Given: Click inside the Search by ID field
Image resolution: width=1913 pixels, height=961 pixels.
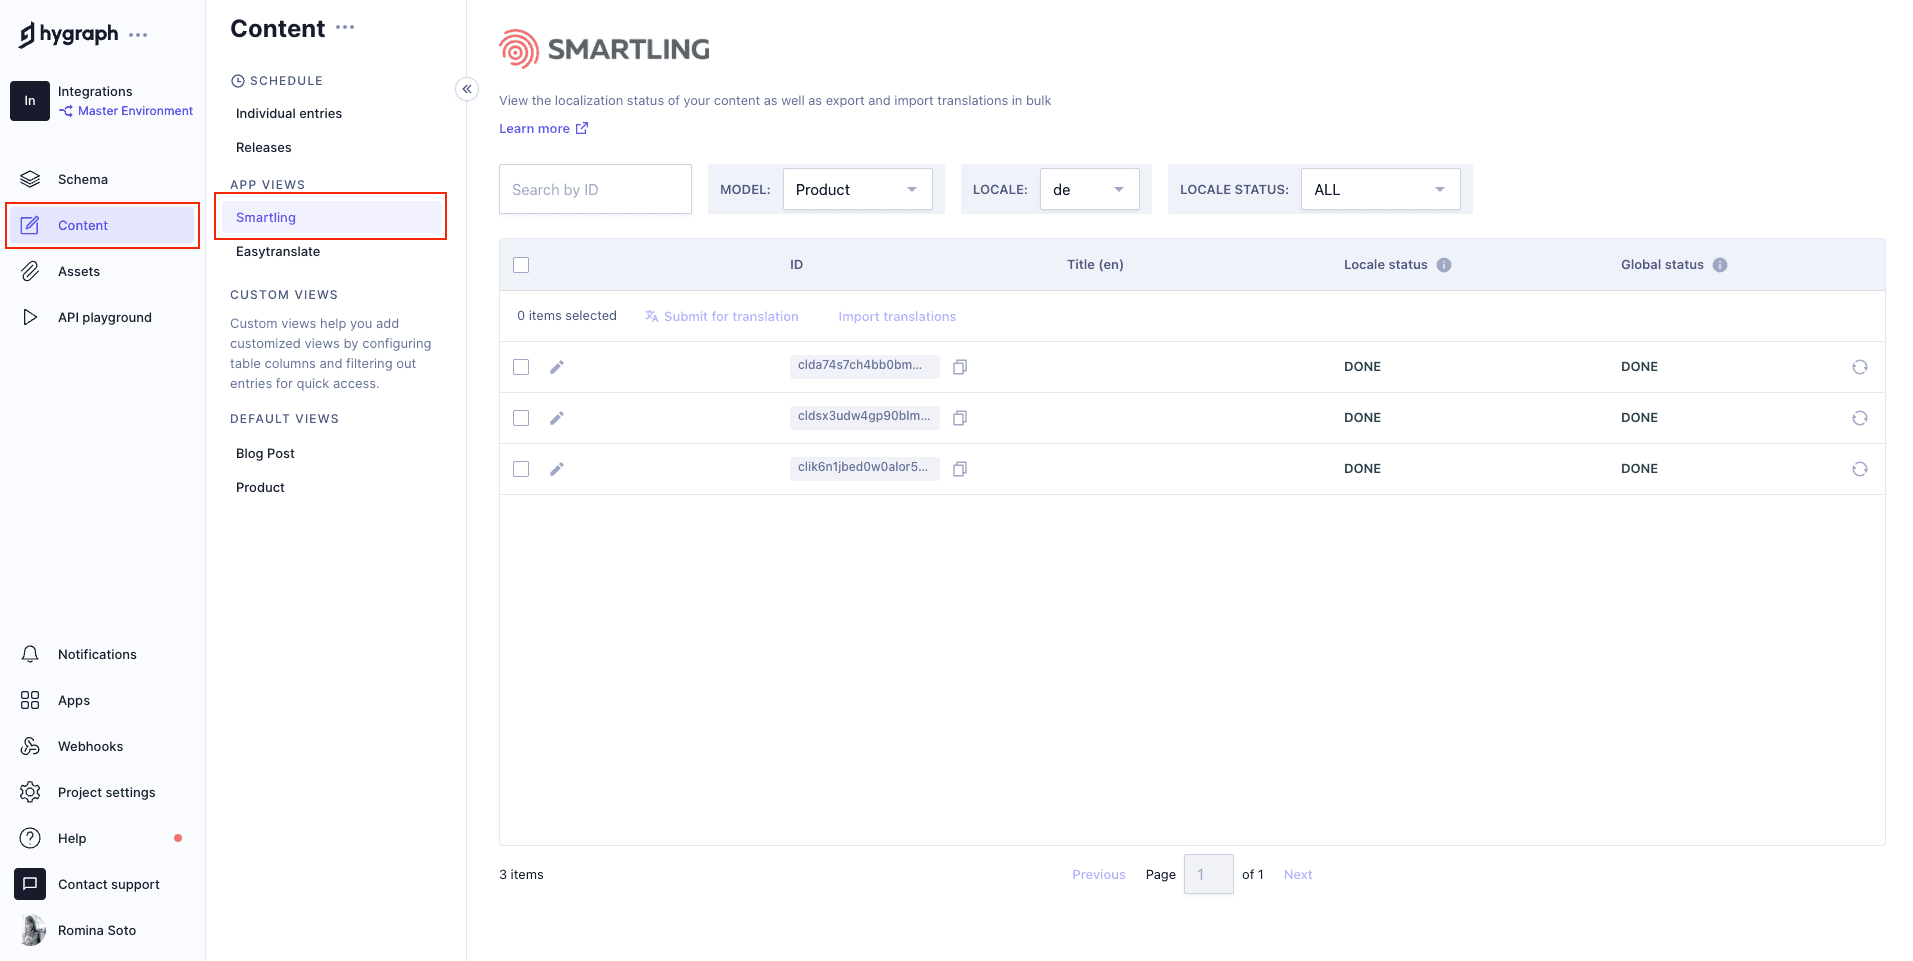Looking at the screenshot, I should [595, 189].
